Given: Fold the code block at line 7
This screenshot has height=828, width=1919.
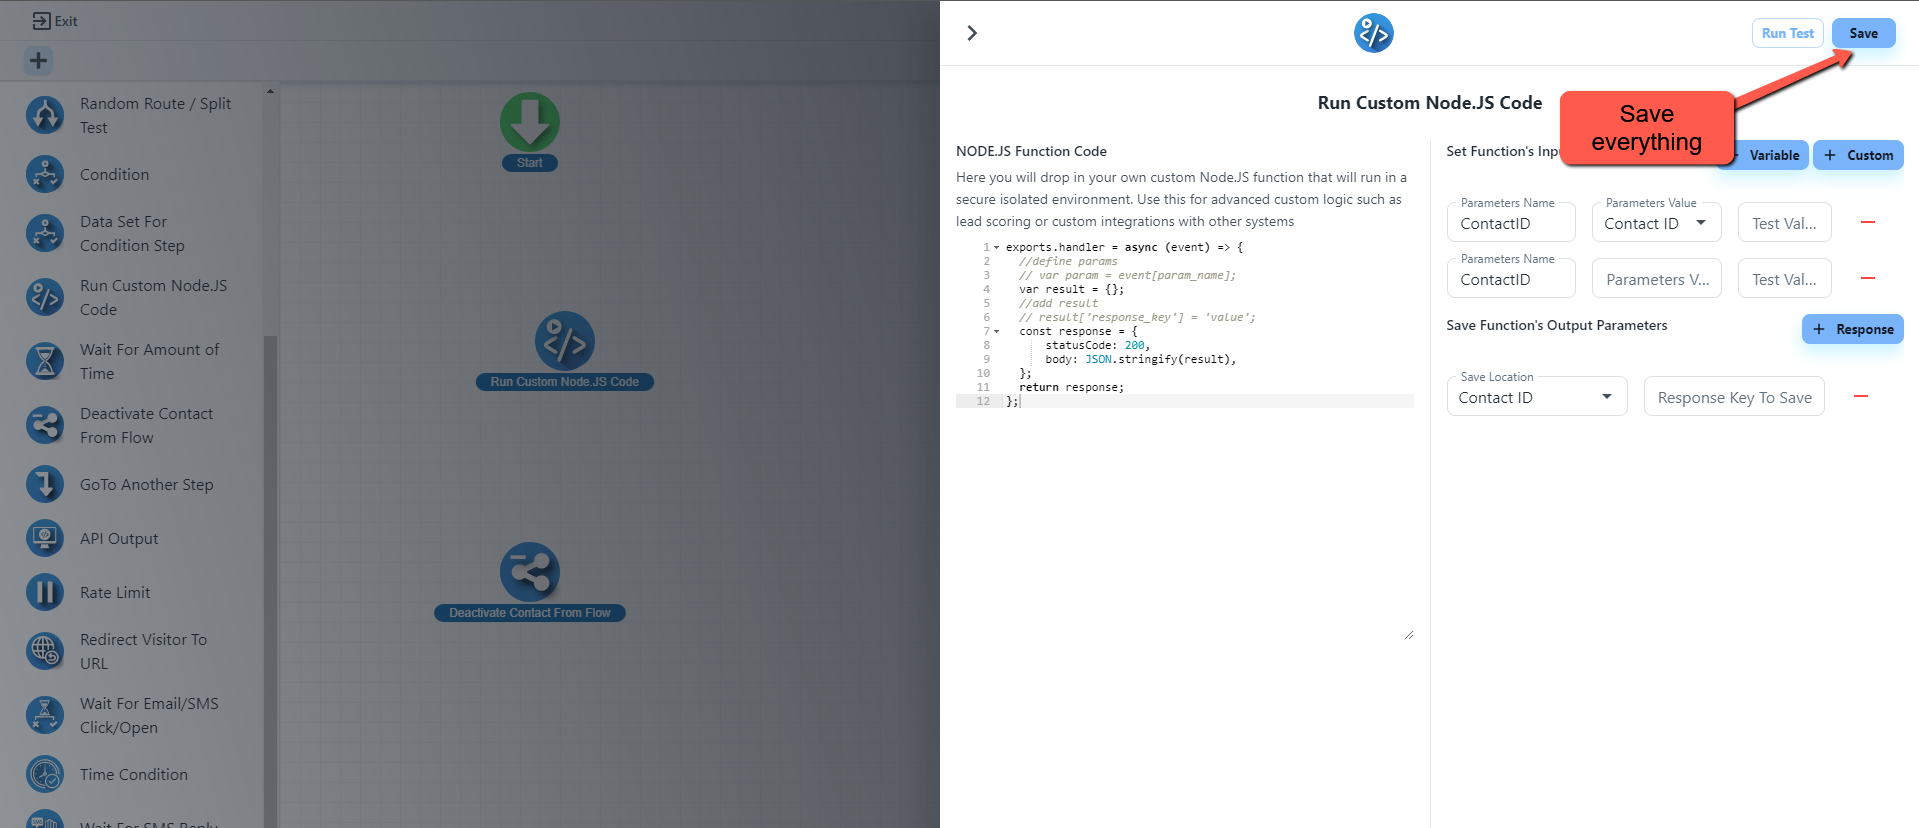Looking at the screenshot, I should click(997, 331).
